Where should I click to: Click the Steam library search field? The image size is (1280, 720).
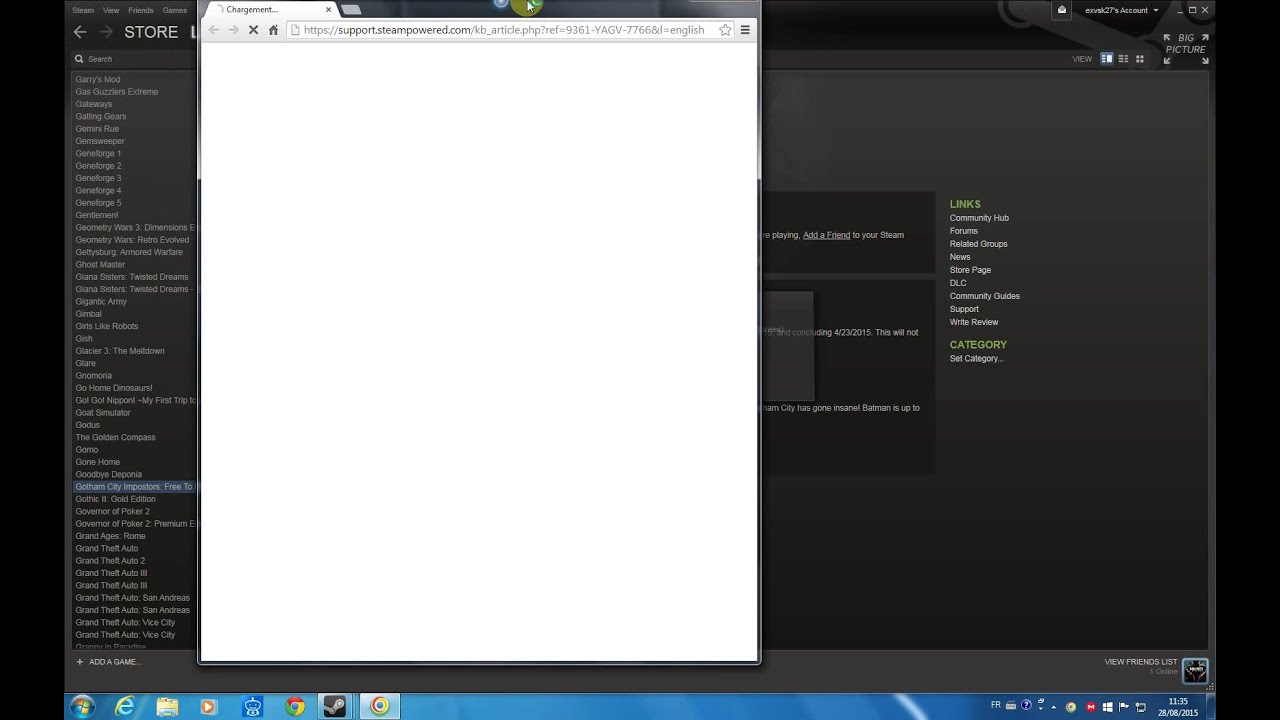135,59
